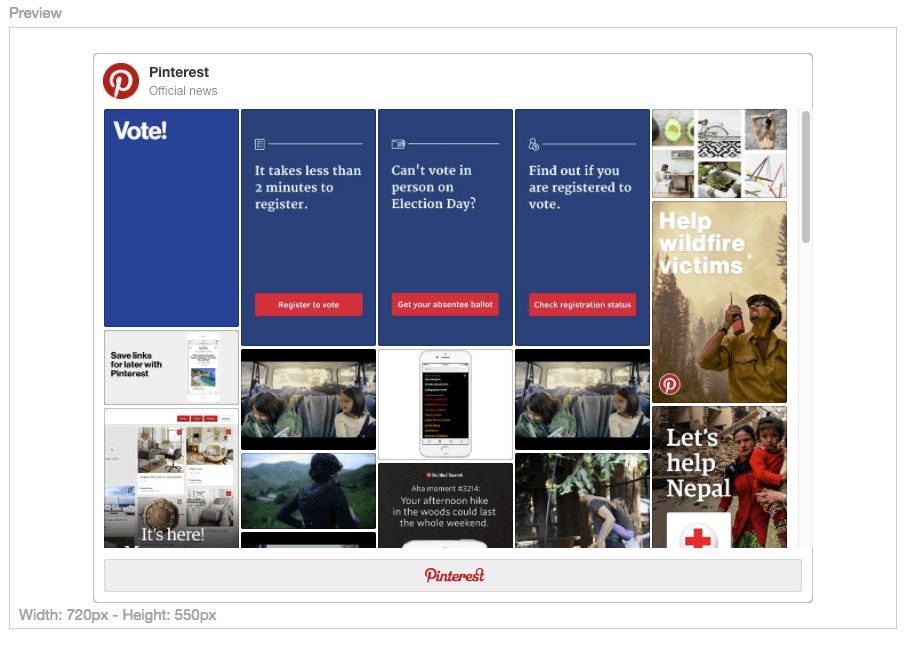Open the phone screenshot pin
This screenshot has width=905, height=645.
pos(445,404)
